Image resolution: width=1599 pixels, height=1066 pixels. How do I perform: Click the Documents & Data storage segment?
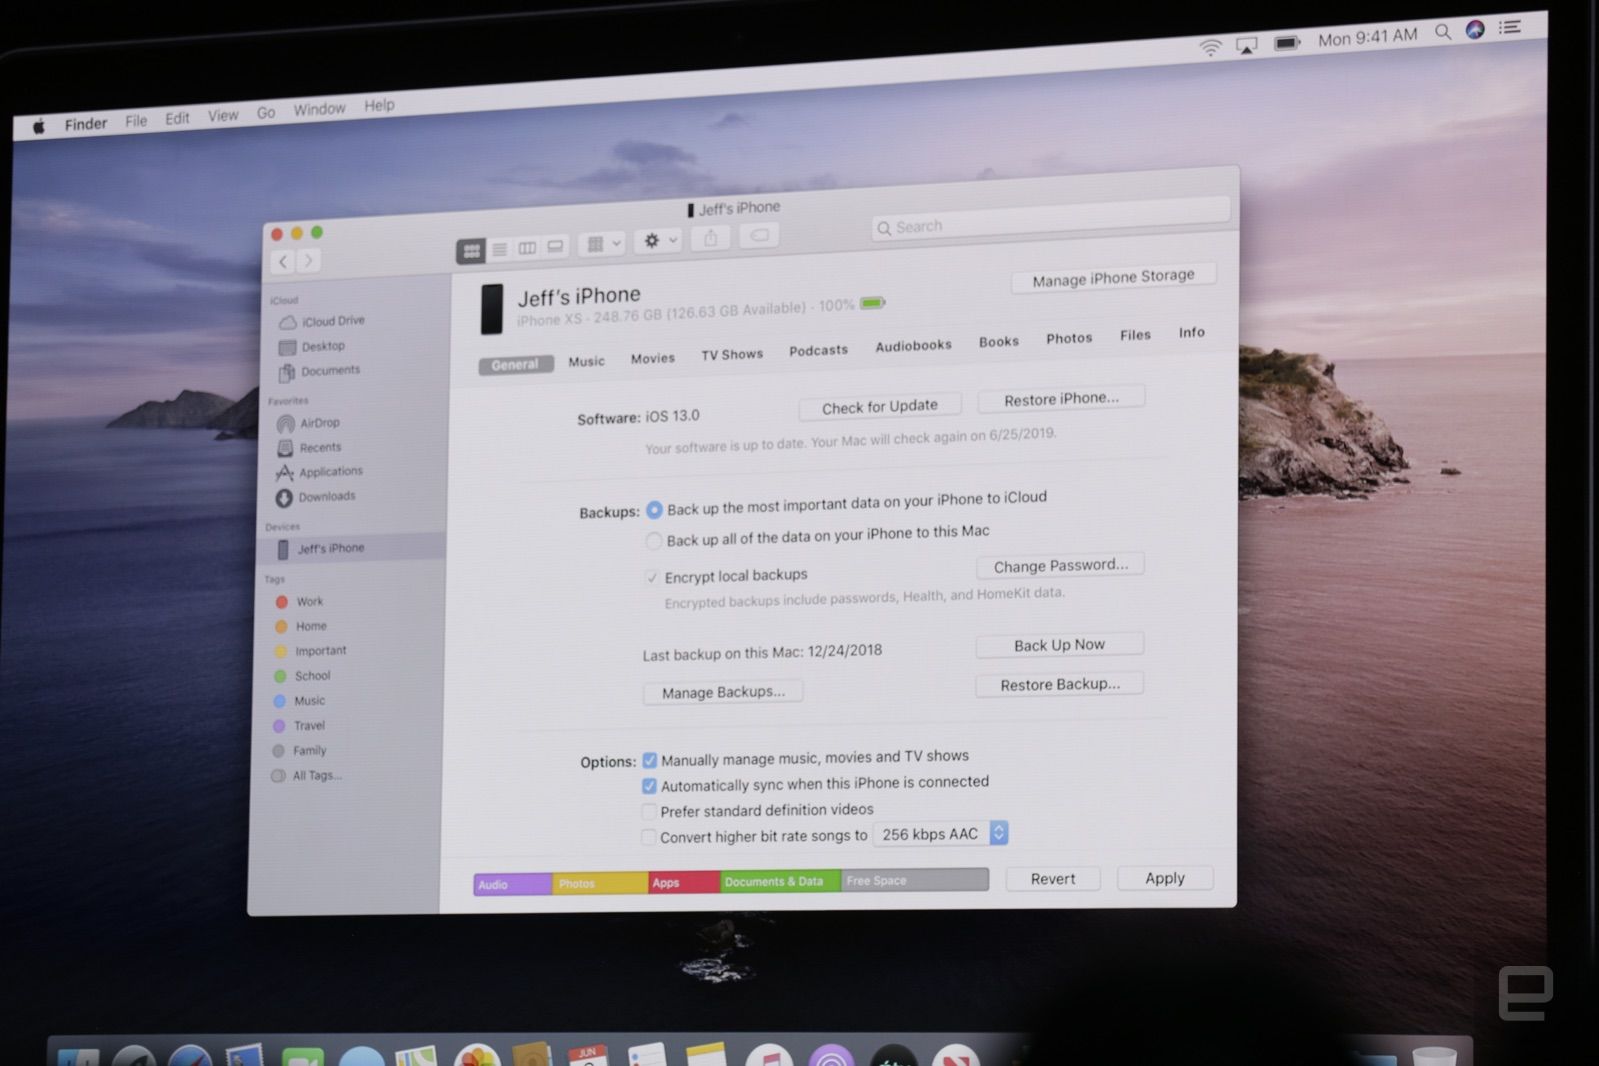coord(780,881)
